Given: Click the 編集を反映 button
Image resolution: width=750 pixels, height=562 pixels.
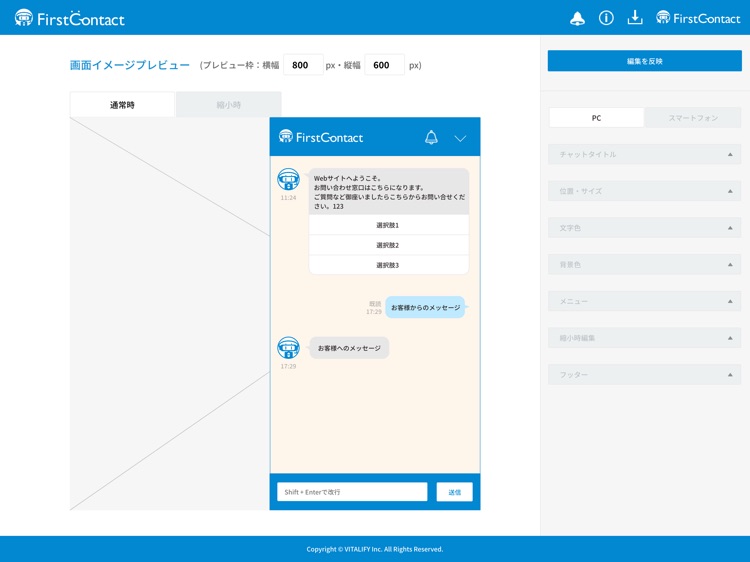Looking at the screenshot, I should tap(644, 61).
